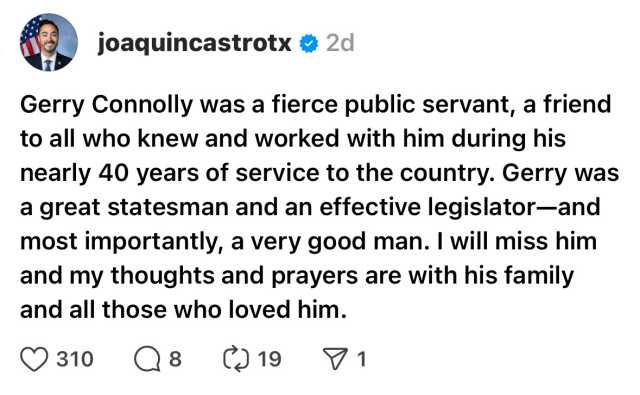The width and height of the screenshot is (640, 395).
Task: Click the name Gerry Connolly in post
Action: pos(106,105)
